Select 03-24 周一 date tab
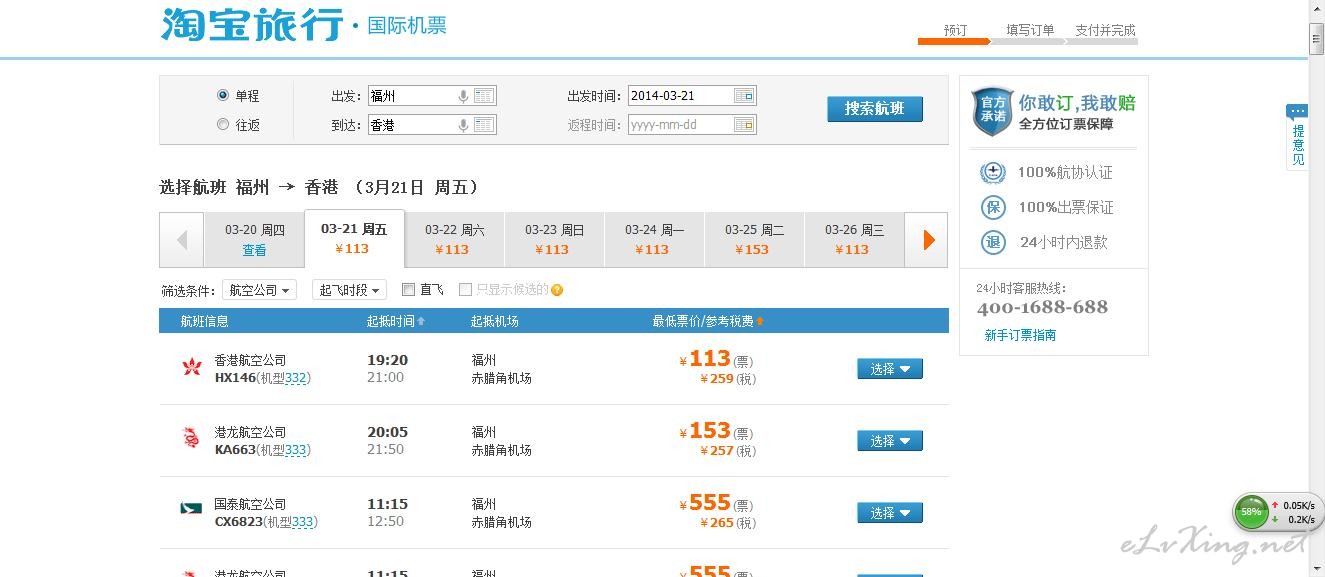 pos(654,240)
